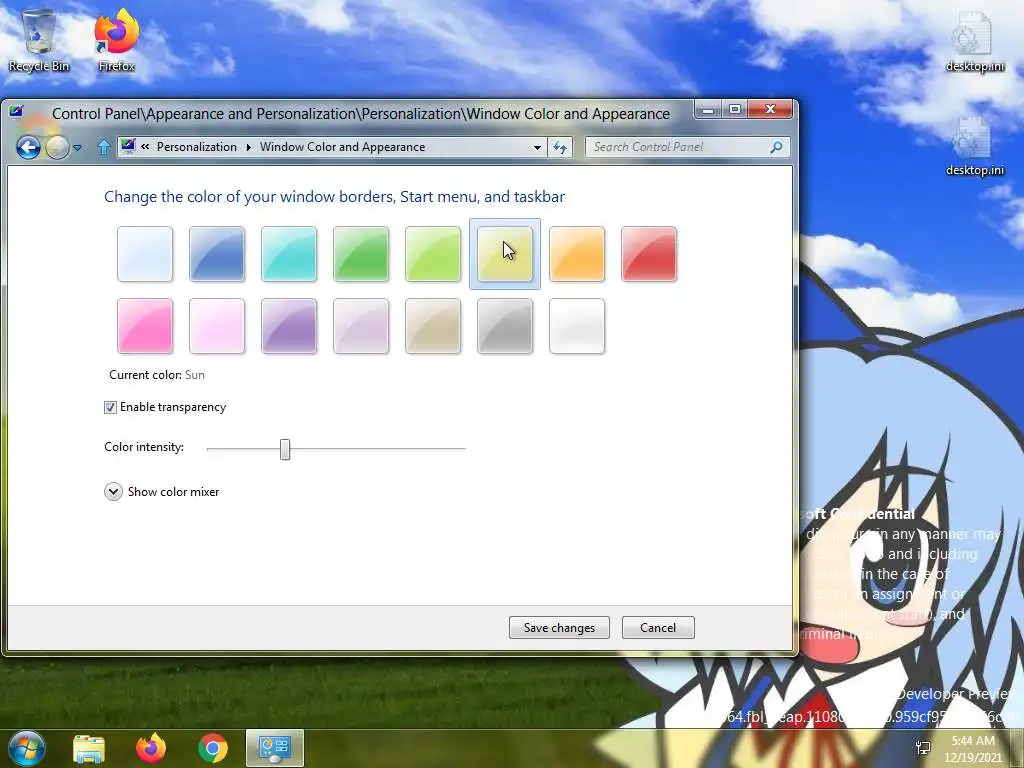The image size is (1024, 768).
Task: Select the Fuchsia hot-pink swatch
Action: [145, 326]
